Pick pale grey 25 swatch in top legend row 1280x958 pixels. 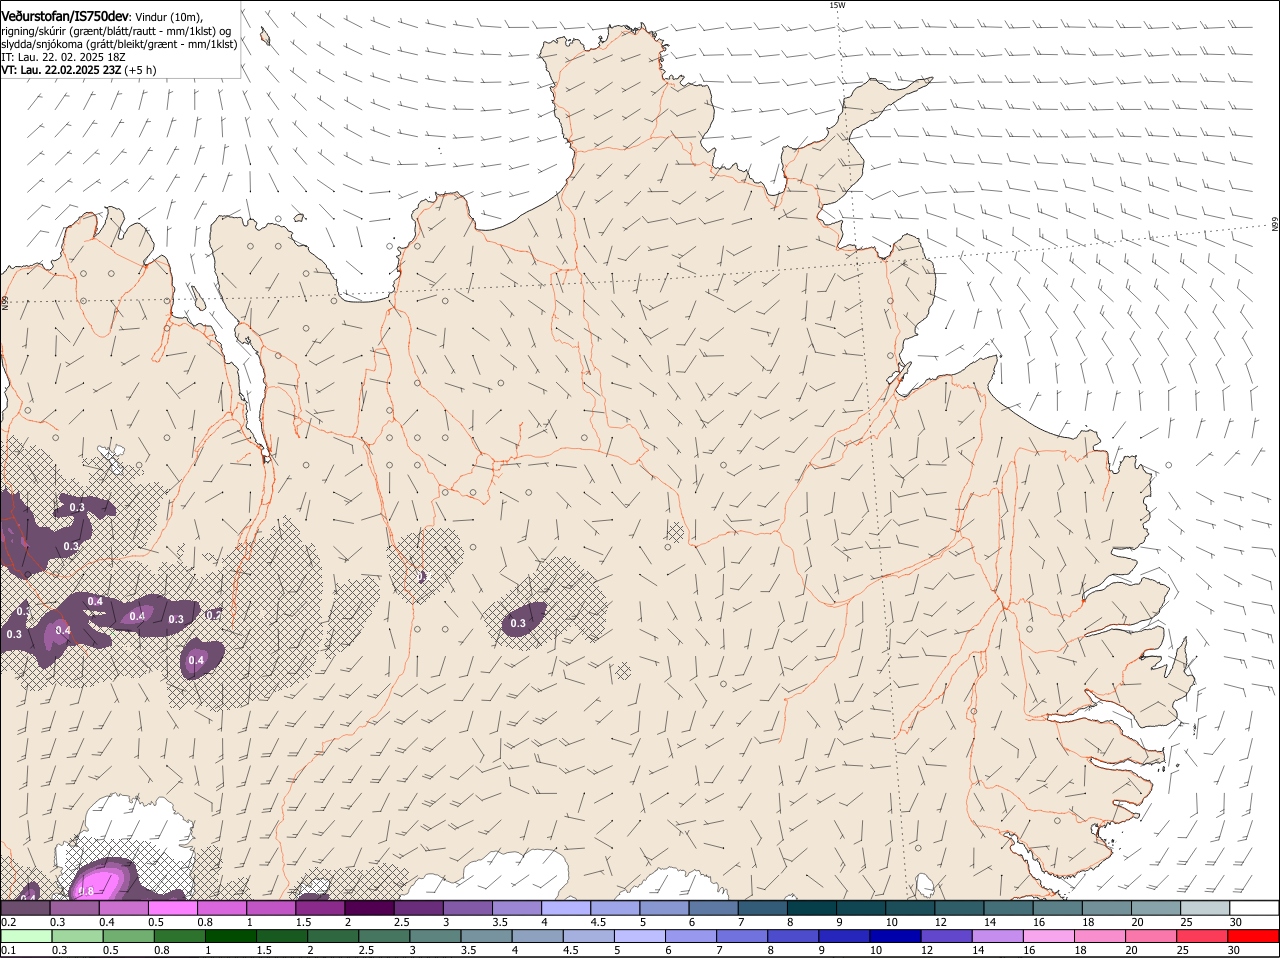click(x=1206, y=908)
